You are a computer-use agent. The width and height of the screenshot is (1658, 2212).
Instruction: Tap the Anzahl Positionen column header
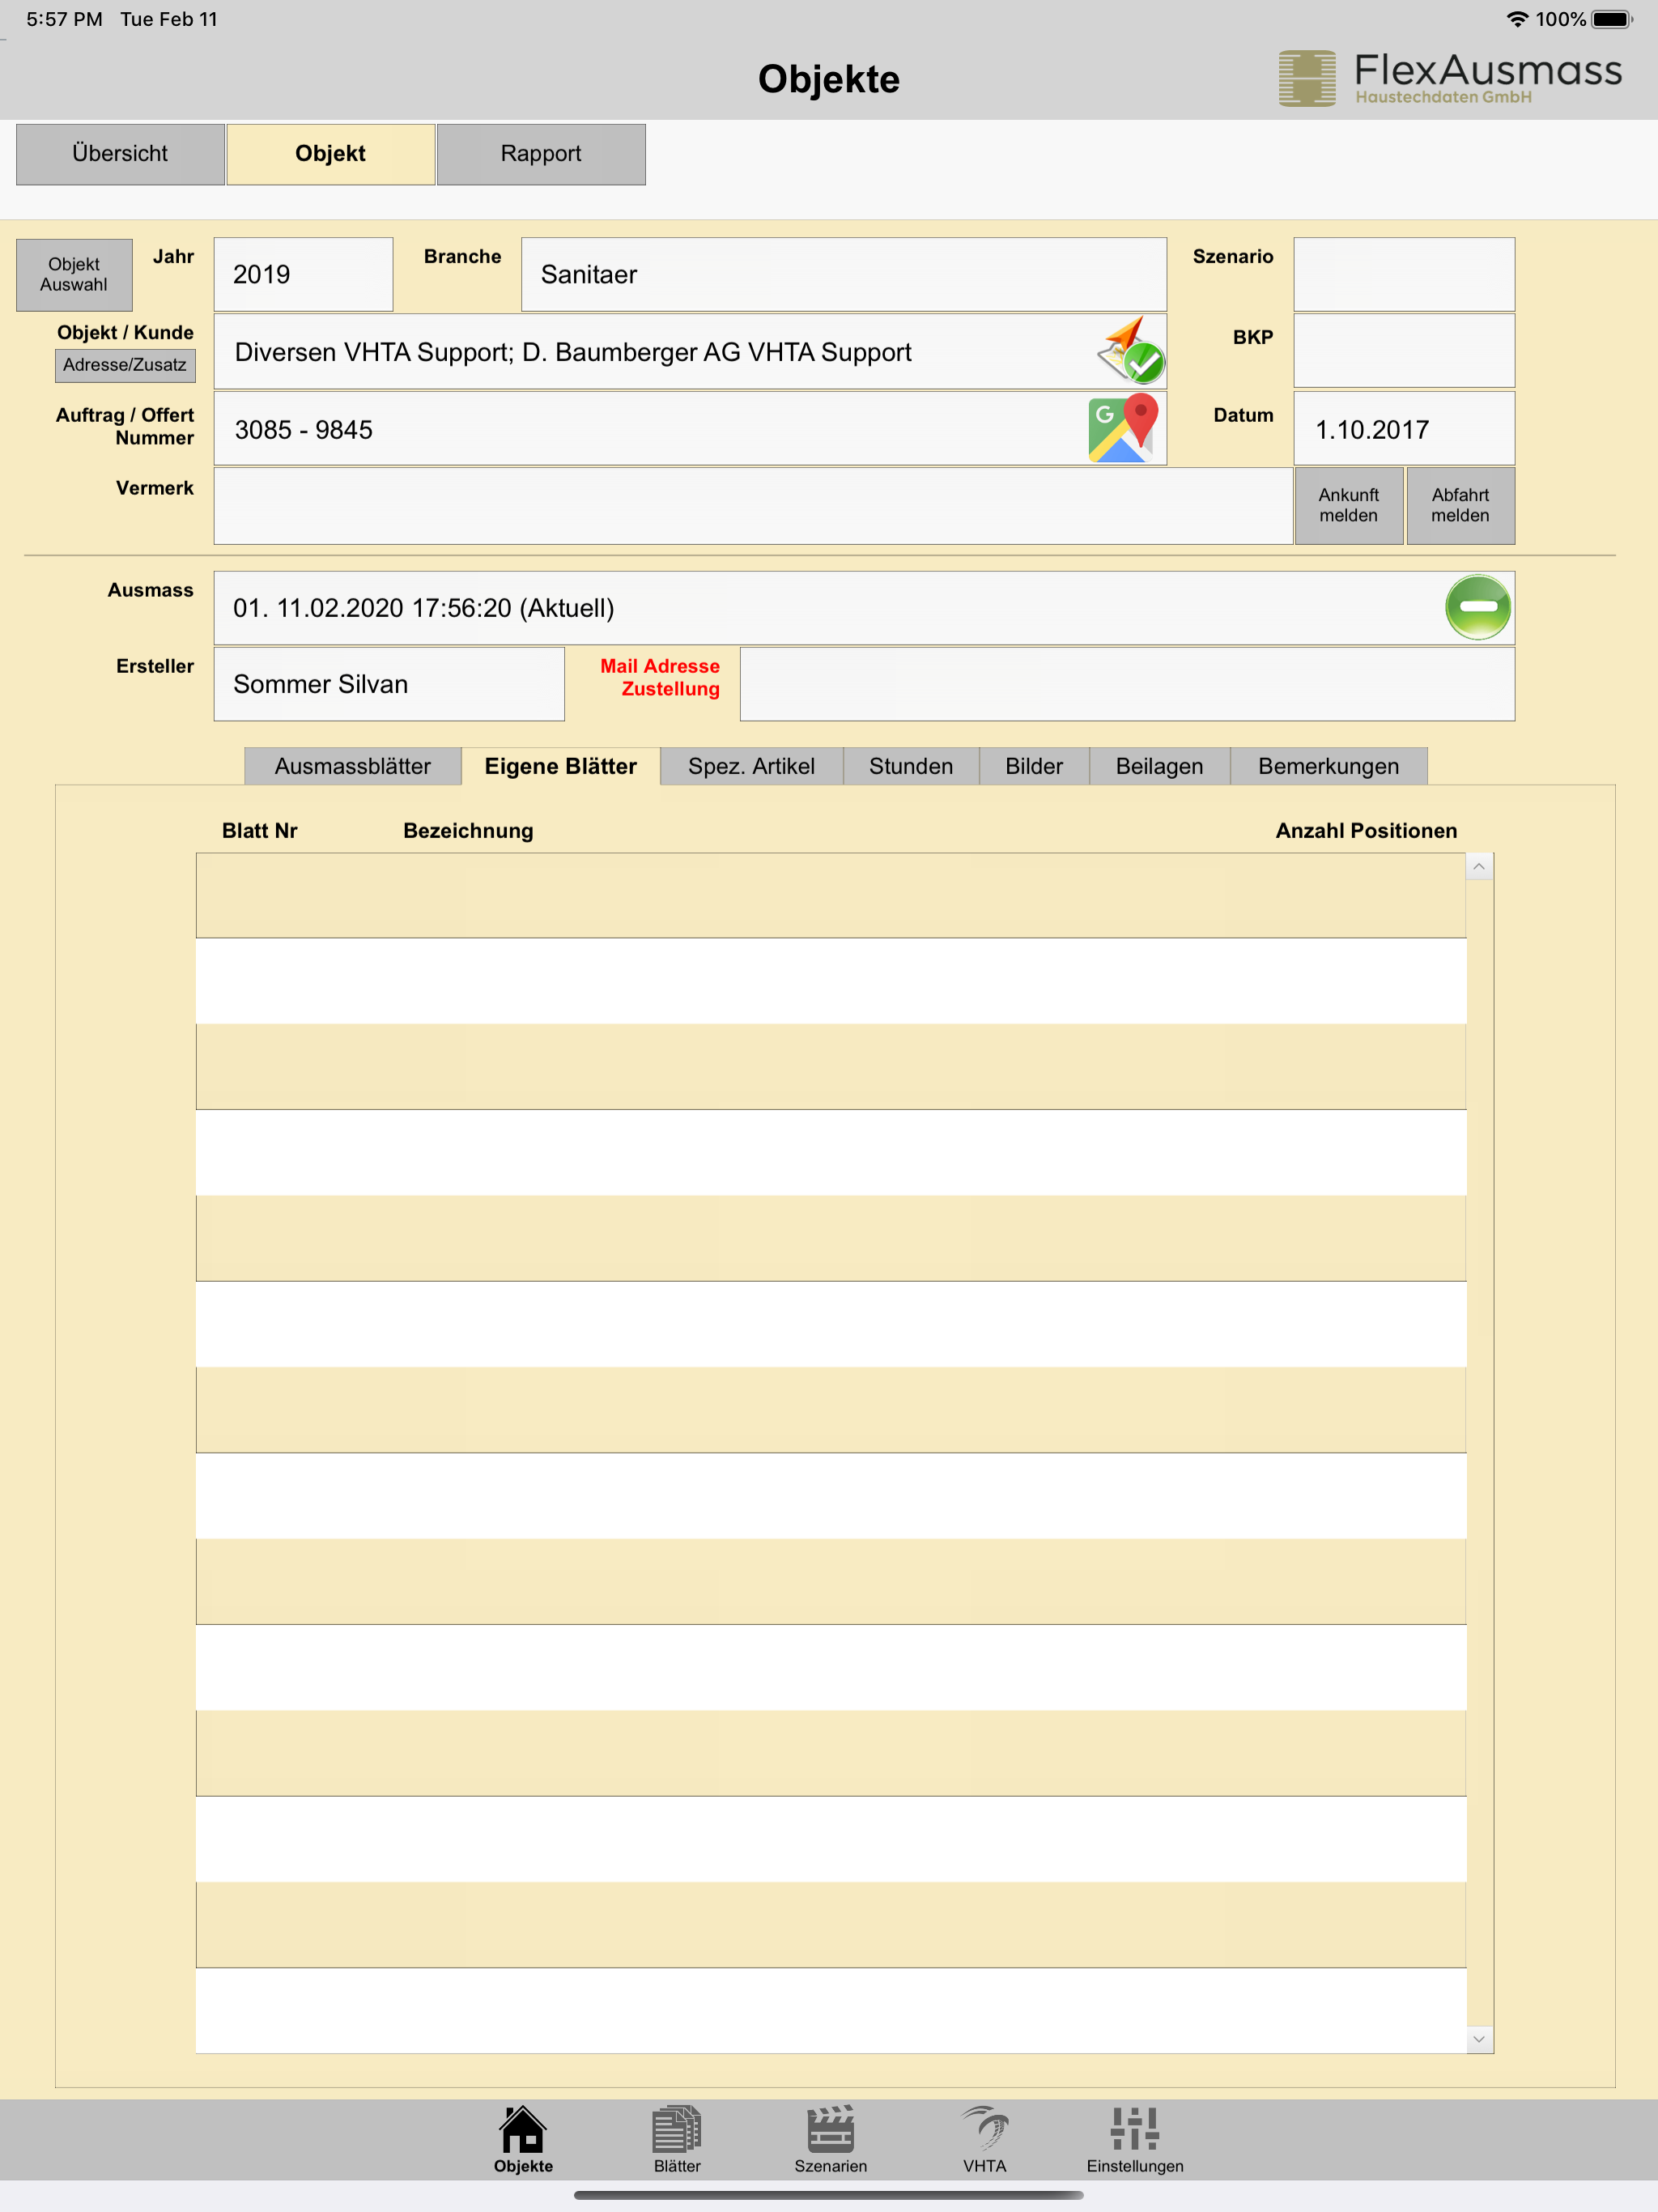[1366, 831]
